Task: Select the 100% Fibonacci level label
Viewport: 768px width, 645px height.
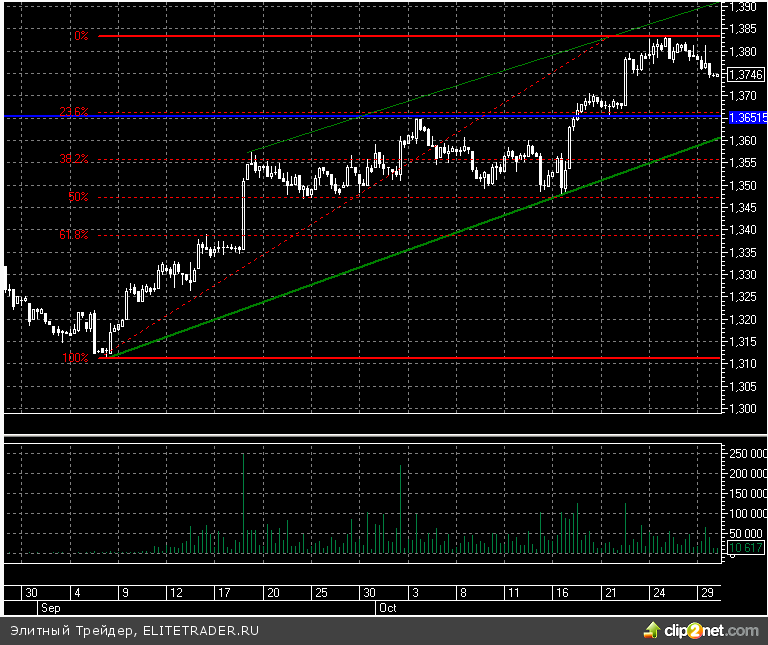Action: [74, 357]
